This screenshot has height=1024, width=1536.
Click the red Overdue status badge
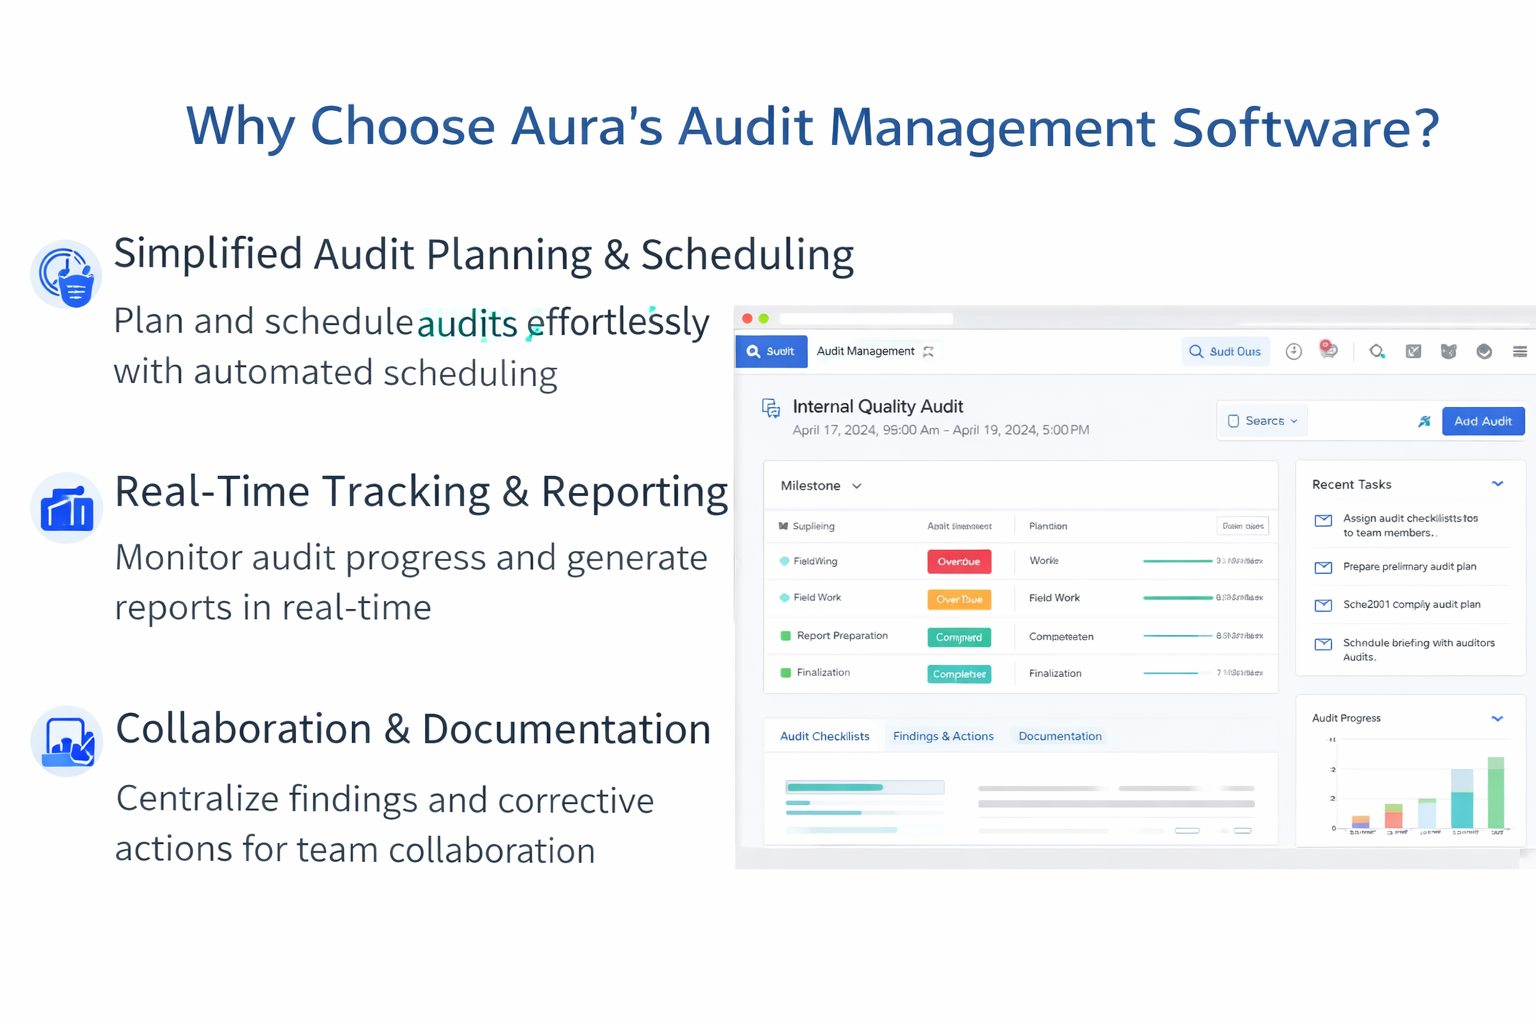(x=958, y=562)
